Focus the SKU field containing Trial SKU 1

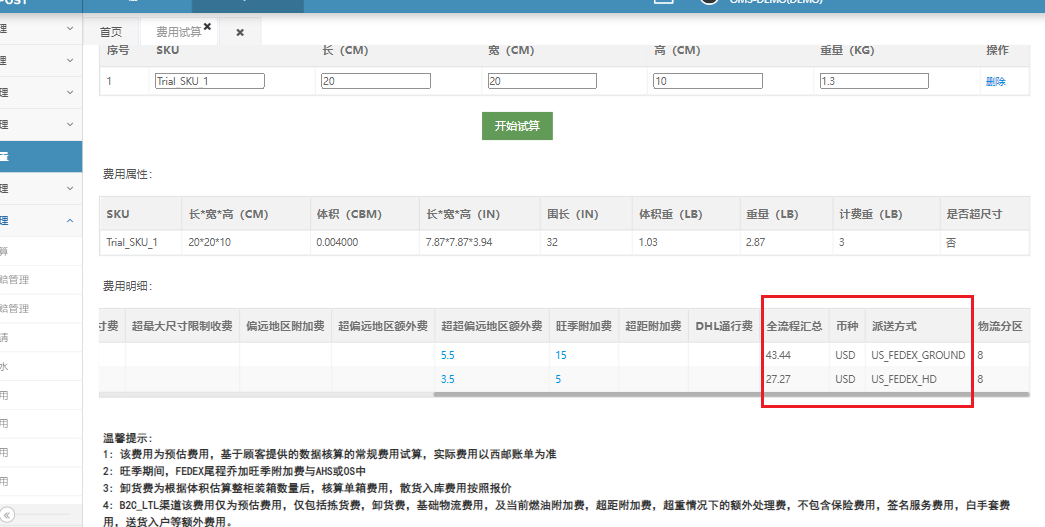210,81
